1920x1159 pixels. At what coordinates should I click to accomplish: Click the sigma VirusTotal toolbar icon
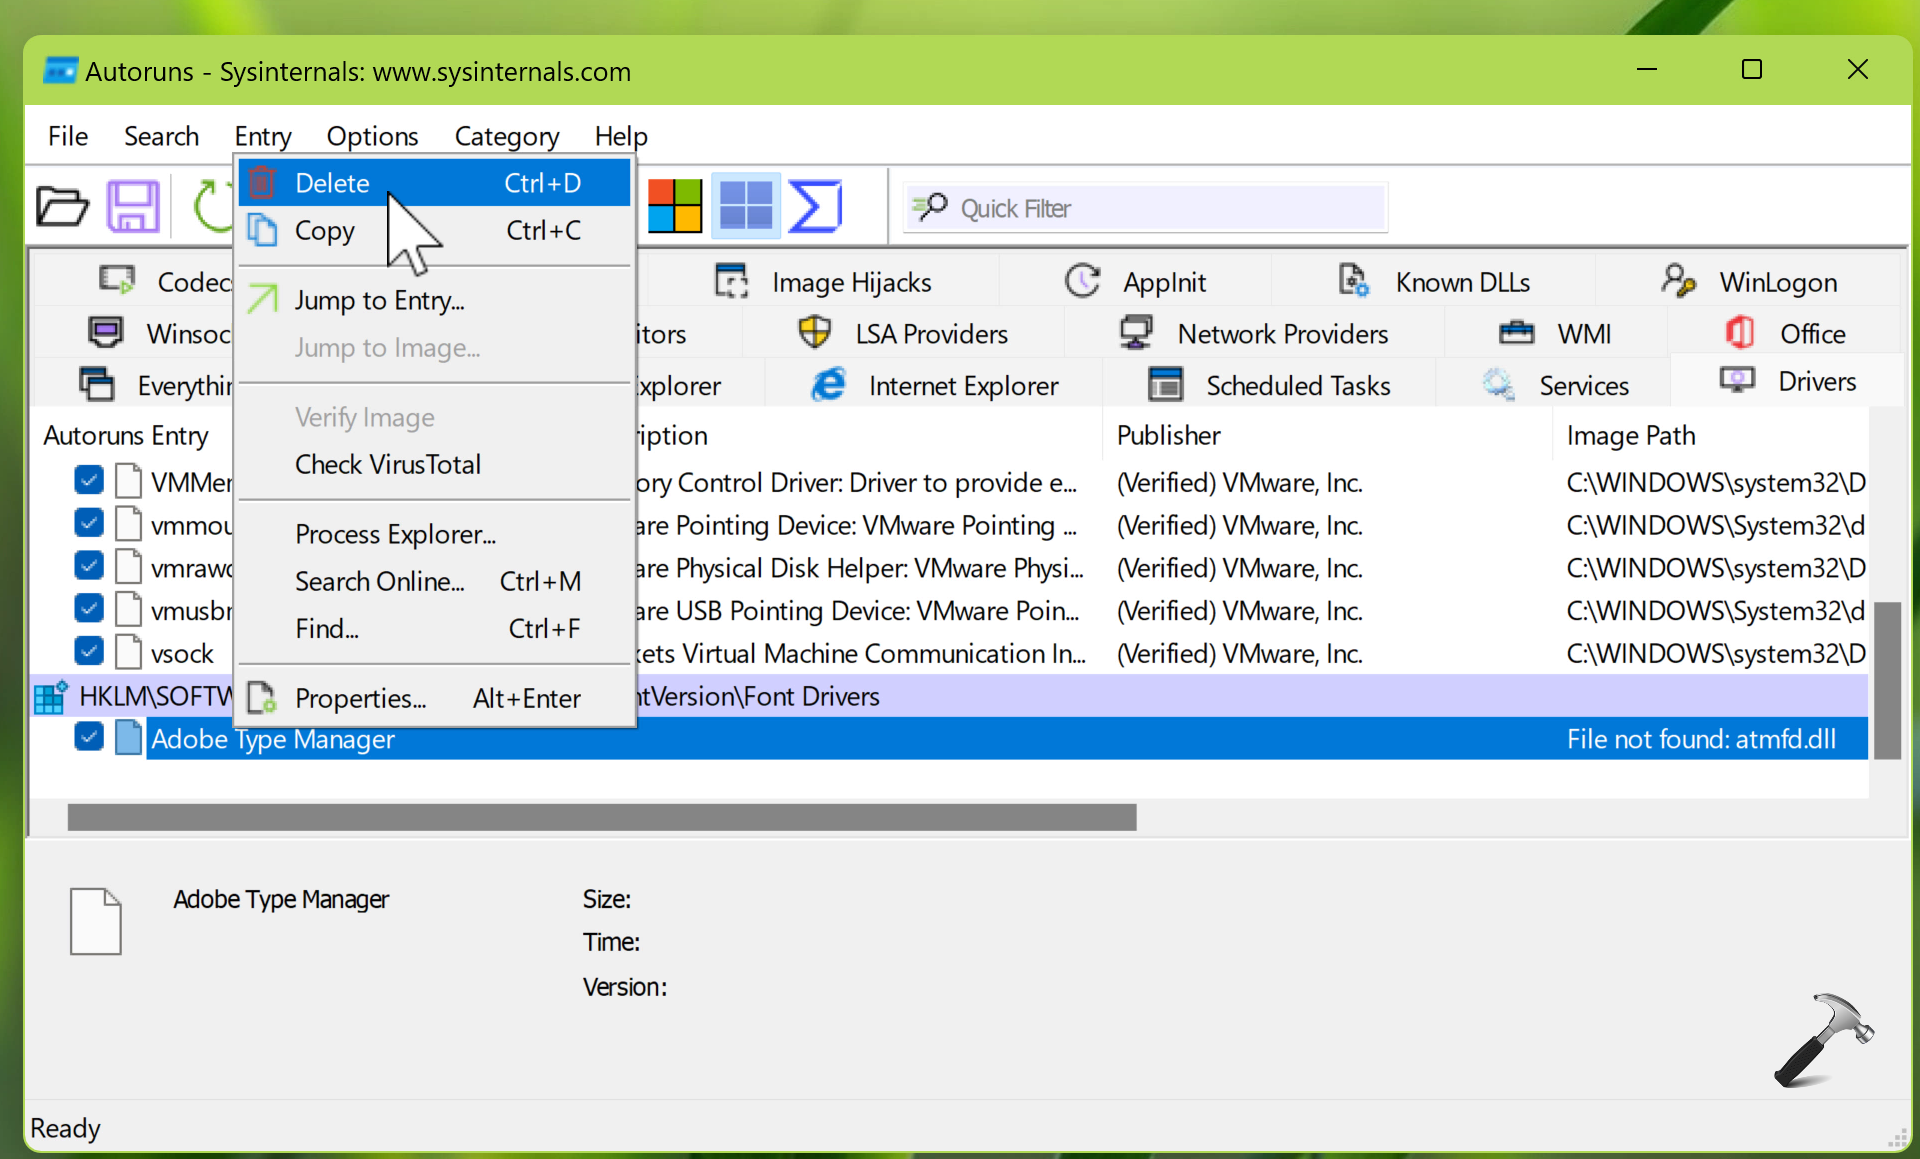coord(815,207)
